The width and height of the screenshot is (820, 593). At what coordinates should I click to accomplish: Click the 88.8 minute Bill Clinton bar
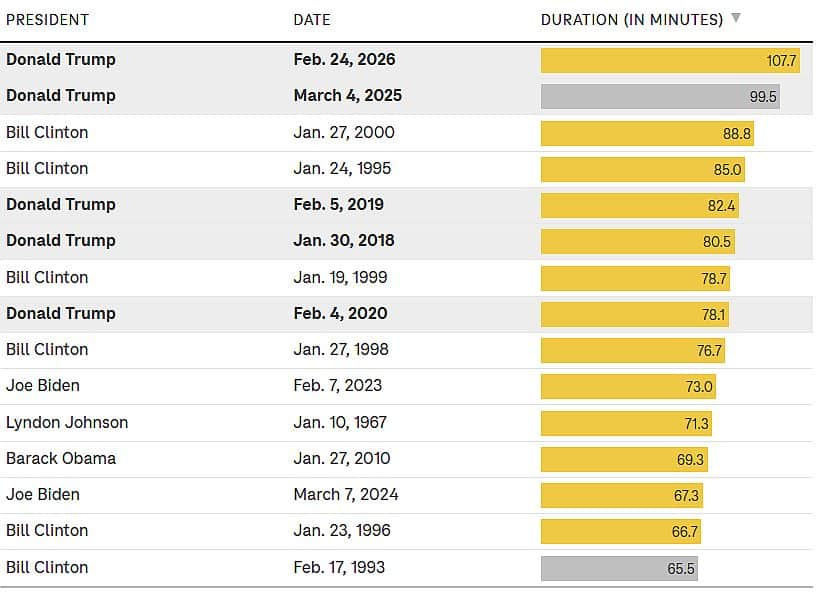coord(647,134)
